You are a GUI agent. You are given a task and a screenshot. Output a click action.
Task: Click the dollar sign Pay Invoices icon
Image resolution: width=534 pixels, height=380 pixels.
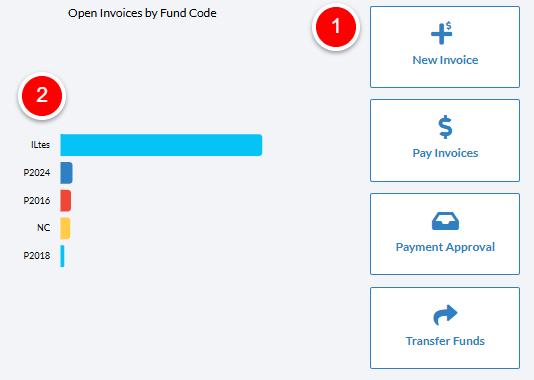point(445,127)
